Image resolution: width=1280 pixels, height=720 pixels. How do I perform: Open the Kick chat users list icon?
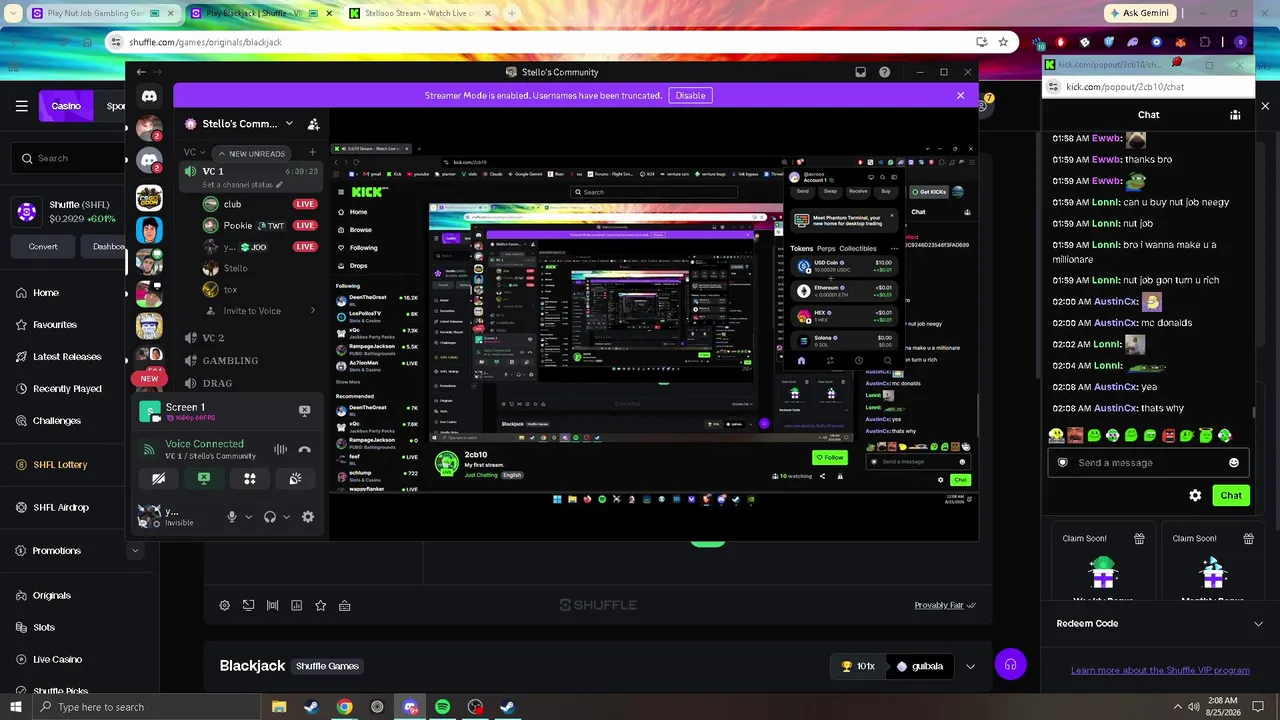pyautogui.click(x=1235, y=115)
